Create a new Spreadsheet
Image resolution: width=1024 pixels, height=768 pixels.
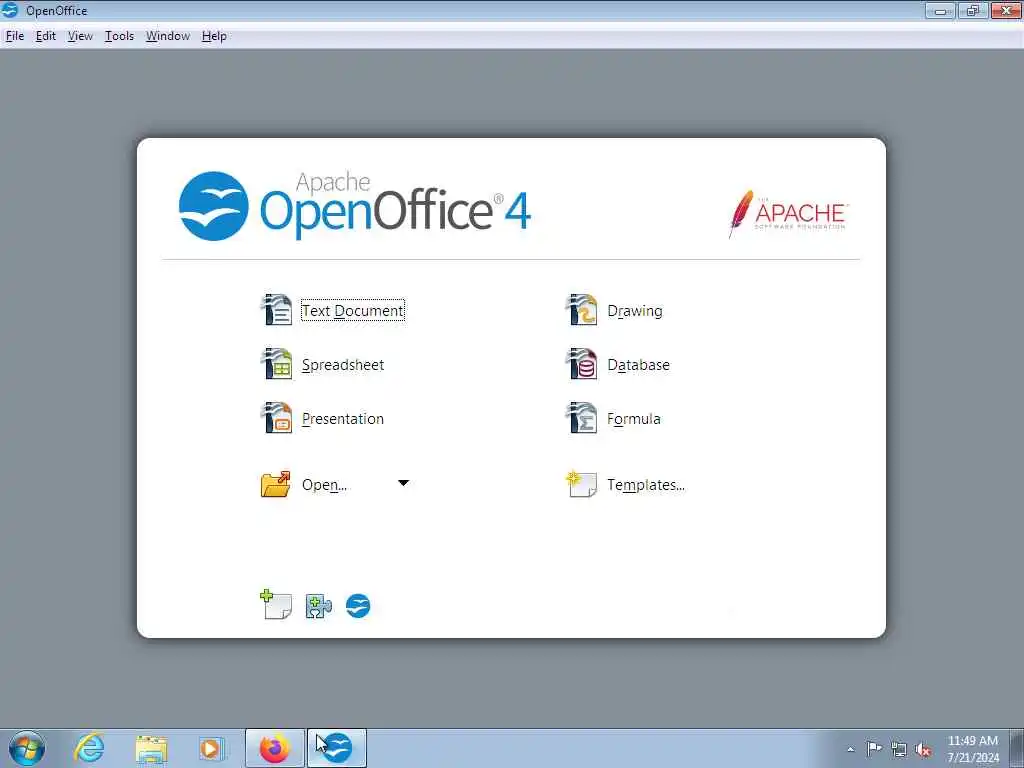(x=343, y=364)
